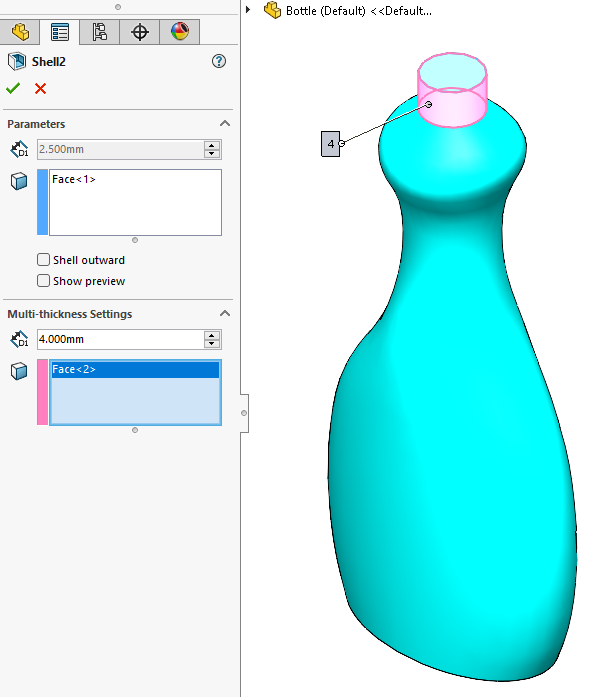Select the PropertyManager tab icon
600x697 pixels.
(x=60, y=32)
